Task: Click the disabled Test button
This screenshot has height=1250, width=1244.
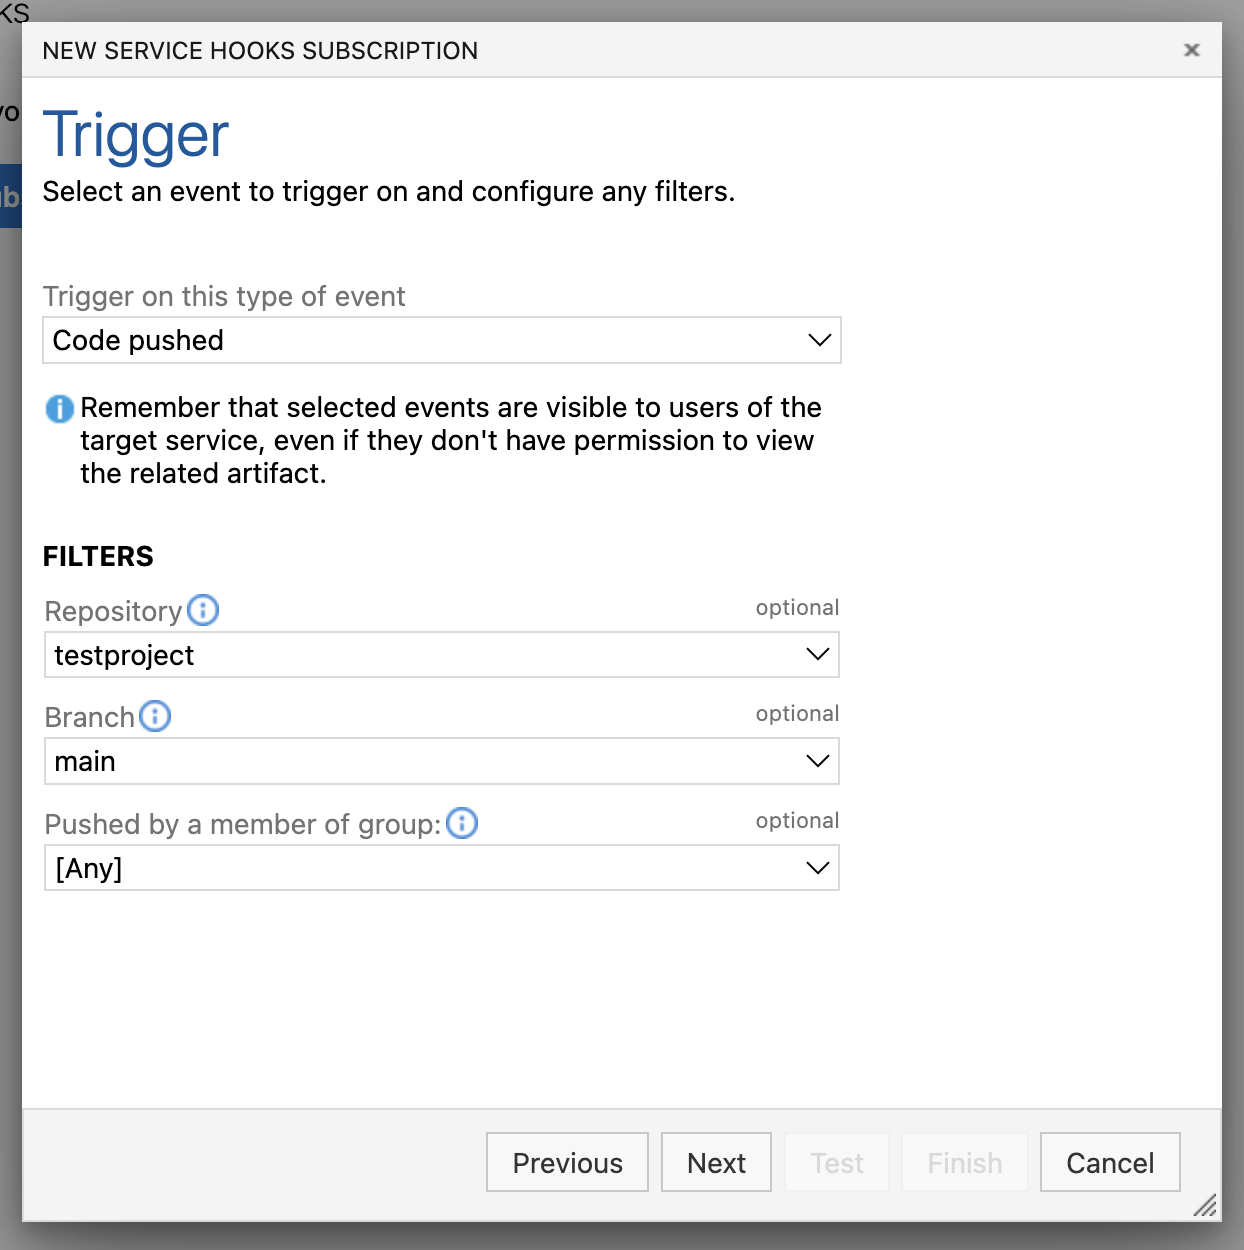Action: pyautogui.click(x=837, y=1162)
